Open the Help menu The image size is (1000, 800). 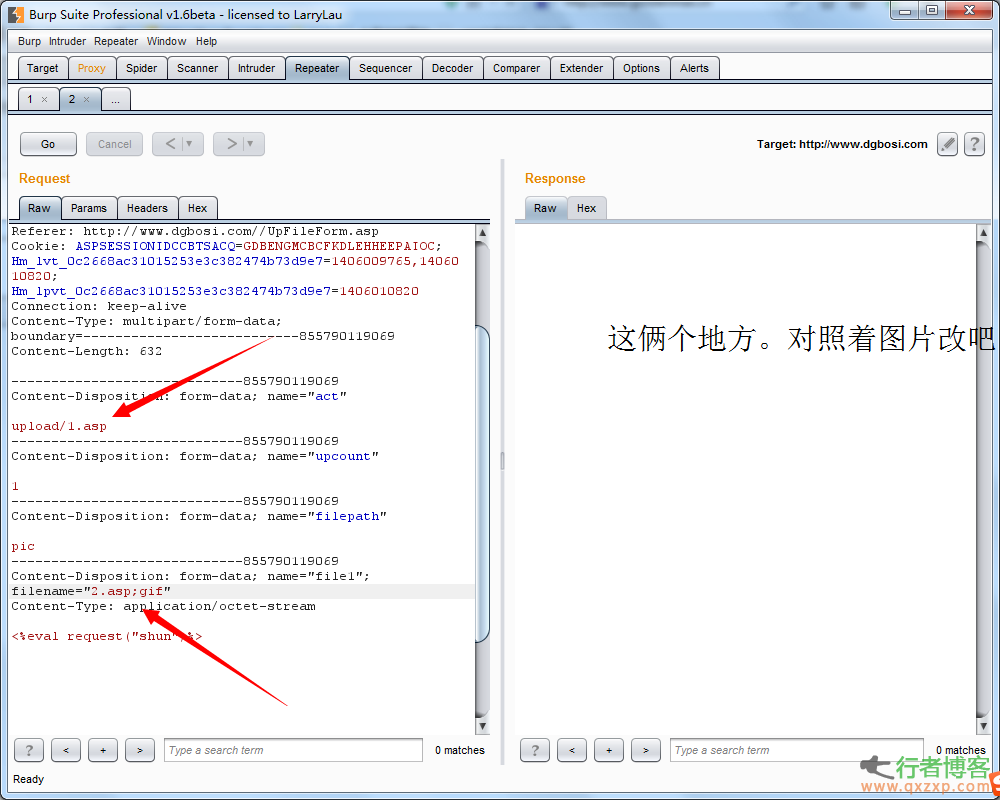(206, 41)
